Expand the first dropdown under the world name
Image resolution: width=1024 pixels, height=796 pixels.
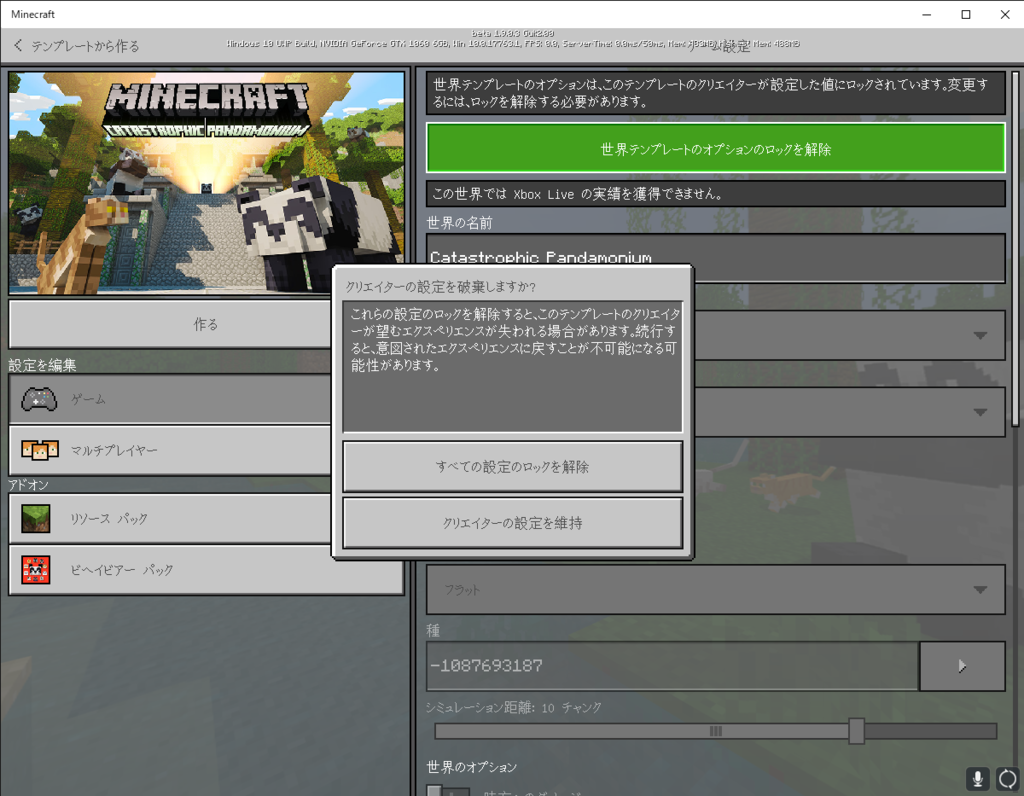point(849,335)
